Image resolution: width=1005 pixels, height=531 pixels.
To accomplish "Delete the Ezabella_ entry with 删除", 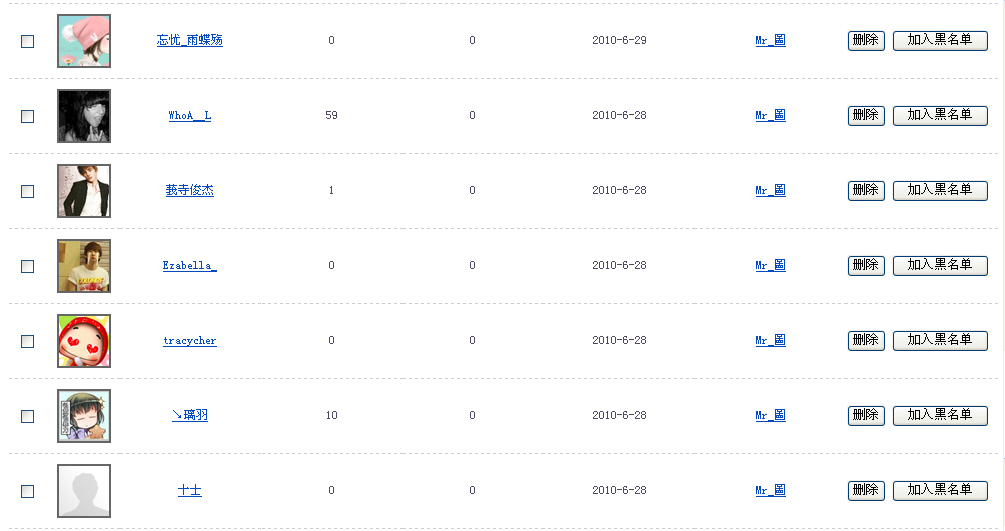I will [866, 265].
